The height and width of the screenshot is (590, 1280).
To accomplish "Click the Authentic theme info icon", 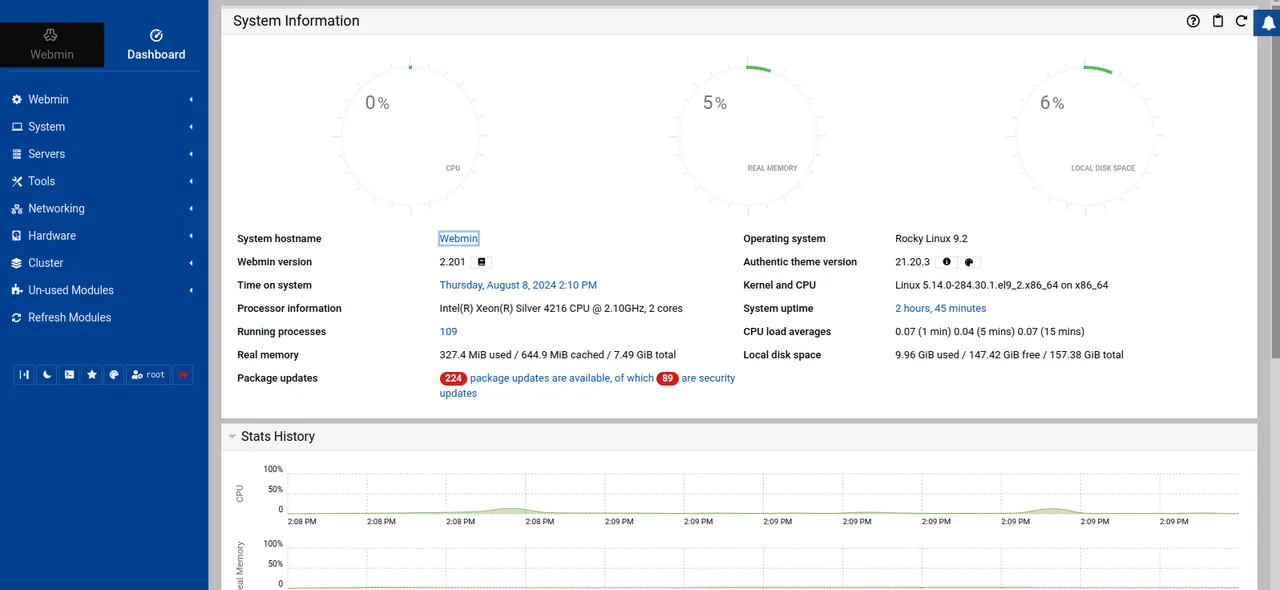I will (947, 262).
